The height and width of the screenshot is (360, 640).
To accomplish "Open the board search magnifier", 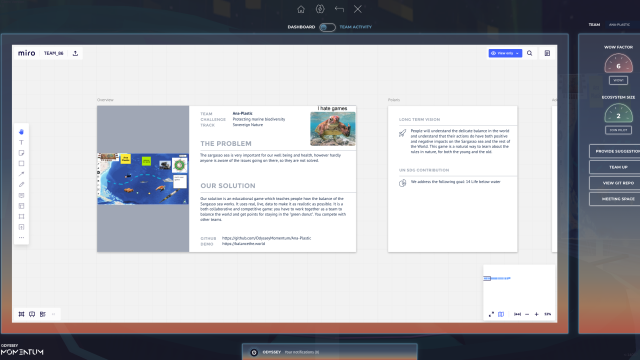I will point(529,53).
